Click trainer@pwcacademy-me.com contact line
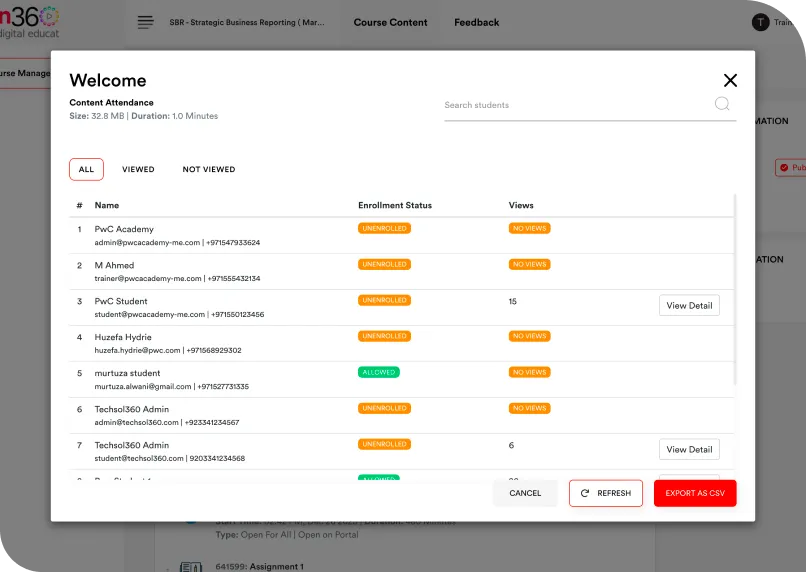This screenshot has height=572, width=806. (x=177, y=279)
